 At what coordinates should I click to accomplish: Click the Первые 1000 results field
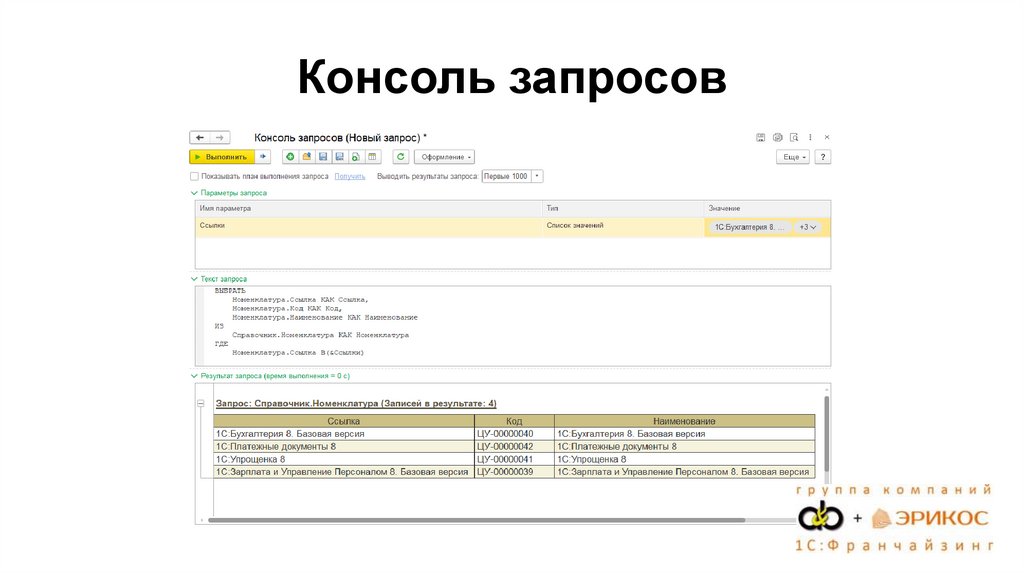506,176
